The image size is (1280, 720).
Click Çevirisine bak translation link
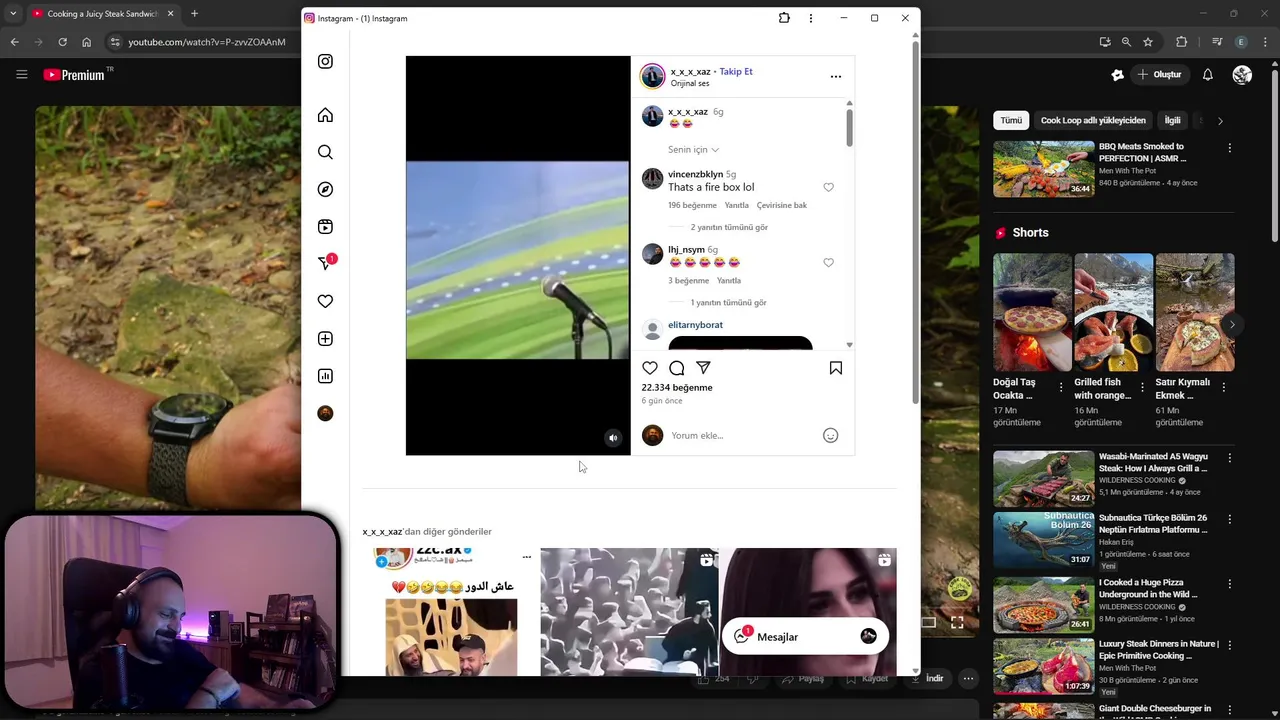(782, 205)
